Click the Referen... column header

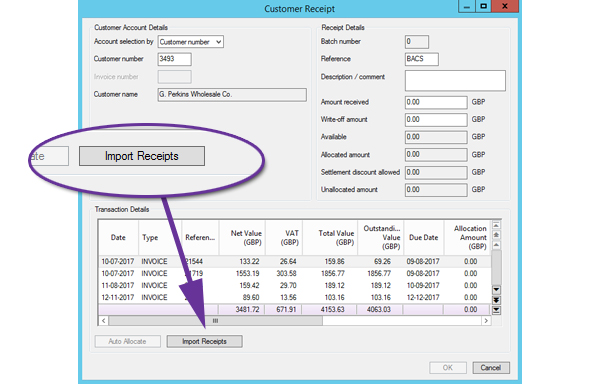coord(200,238)
